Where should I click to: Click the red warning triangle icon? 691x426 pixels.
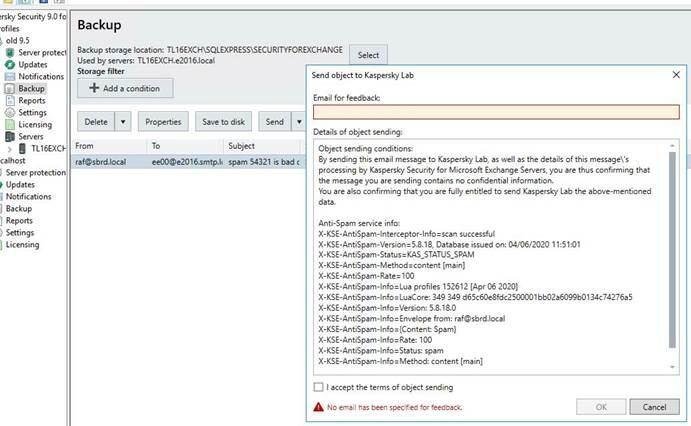tap(318, 407)
